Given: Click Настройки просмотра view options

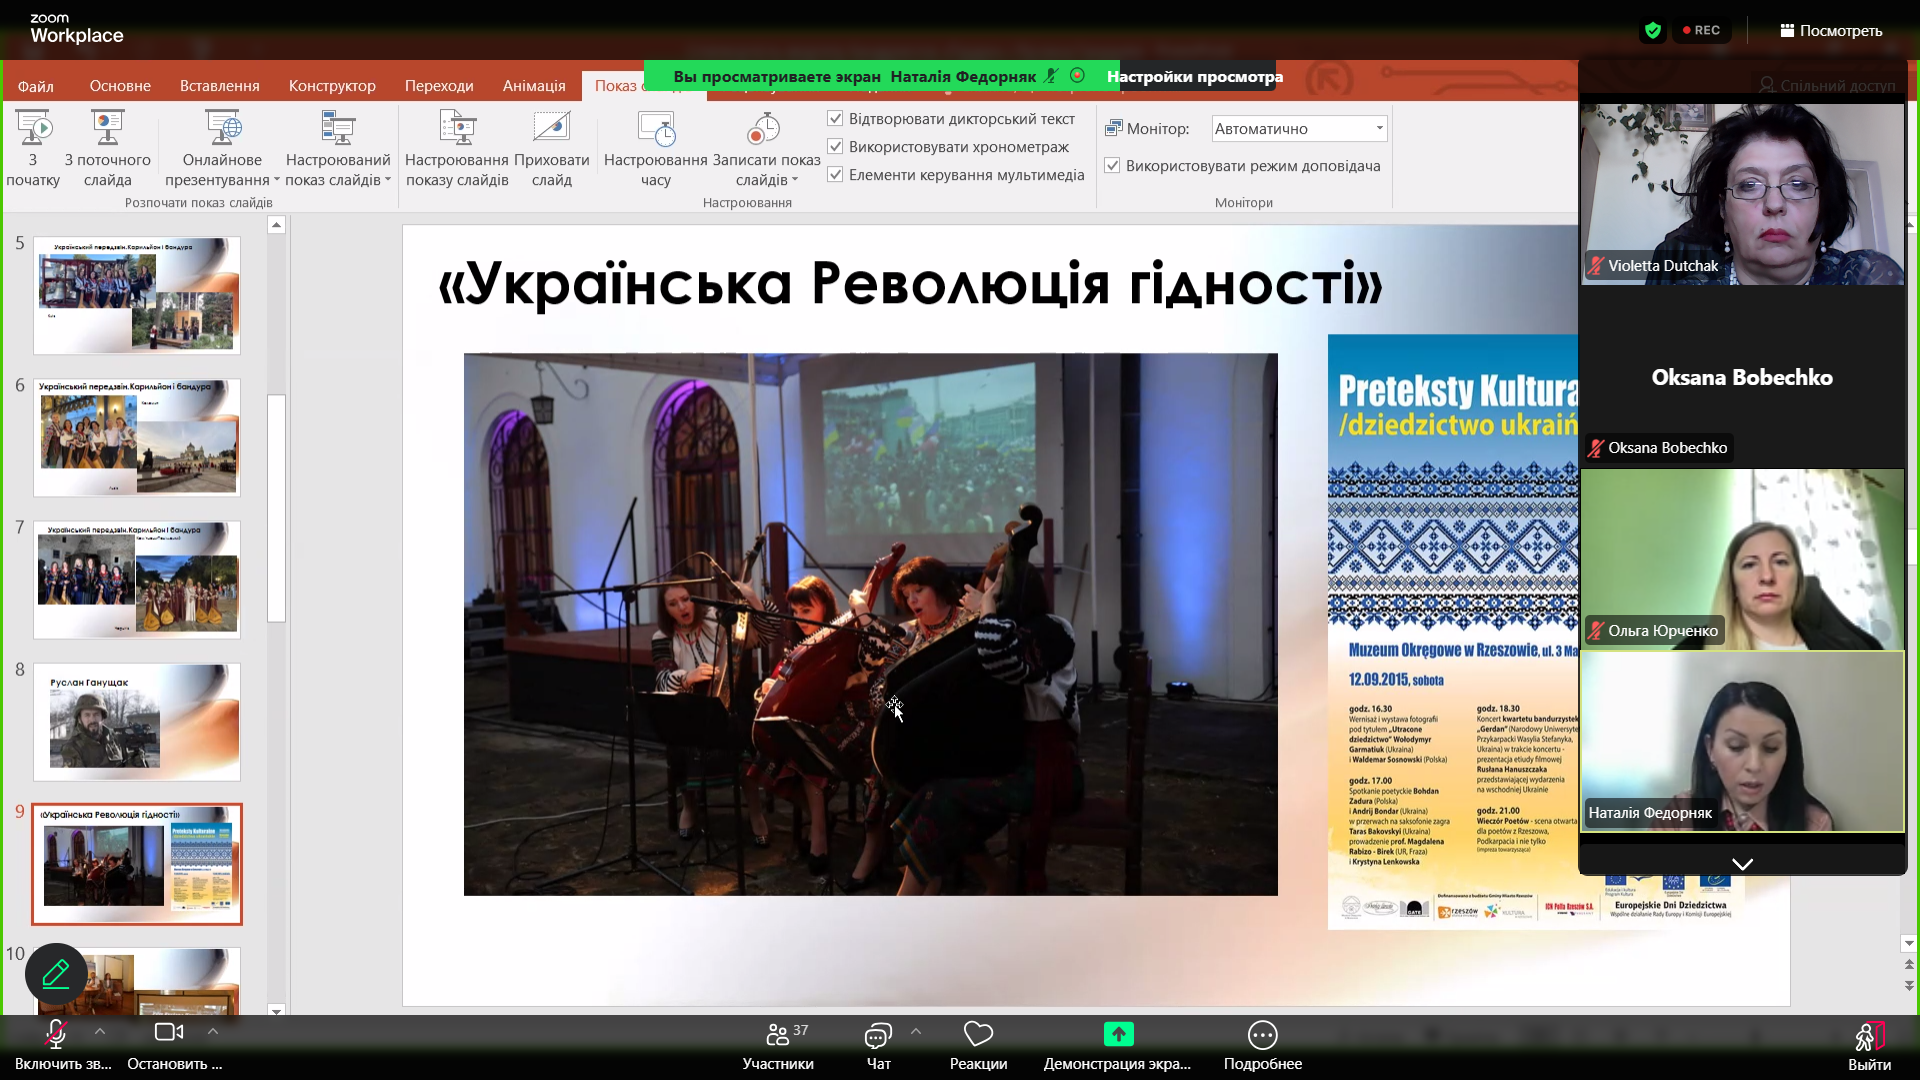Looking at the screenshot, I should [x=1194, y=77].
